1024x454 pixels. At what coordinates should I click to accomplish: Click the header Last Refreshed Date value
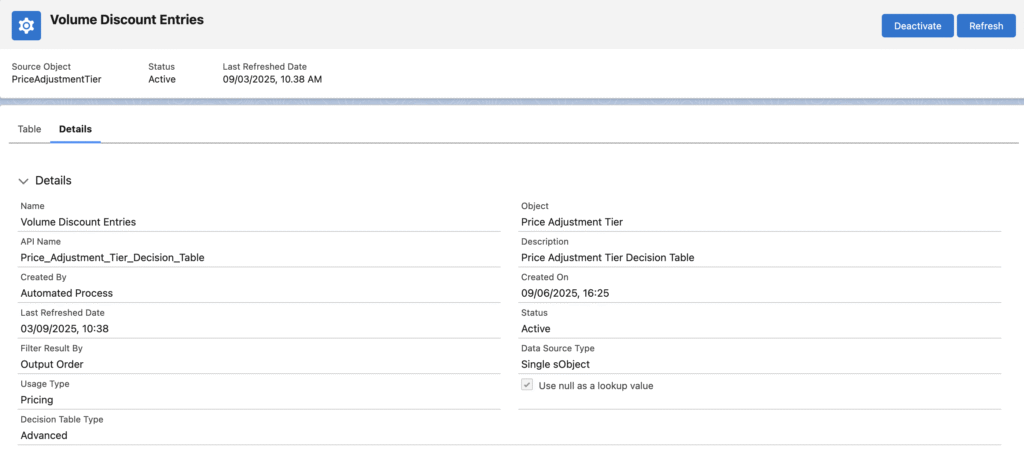tap(272, 79)
